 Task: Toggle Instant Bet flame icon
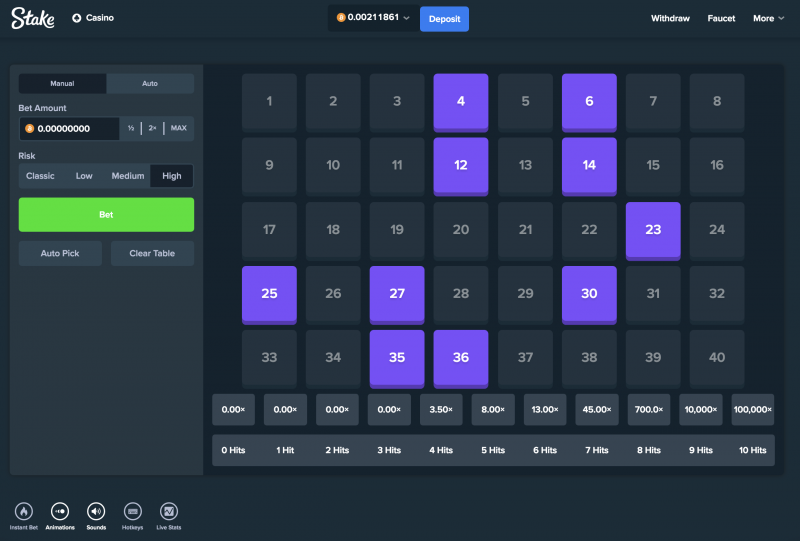point(23,511)
